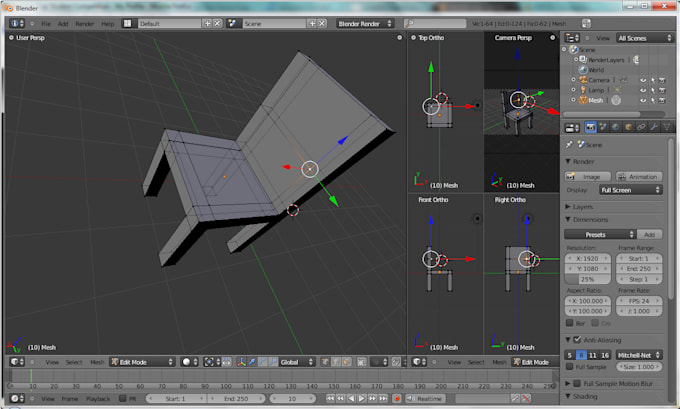Click the FPS 24 field
Viewport: 680px width, 409px height.
(x=639, y=300)
